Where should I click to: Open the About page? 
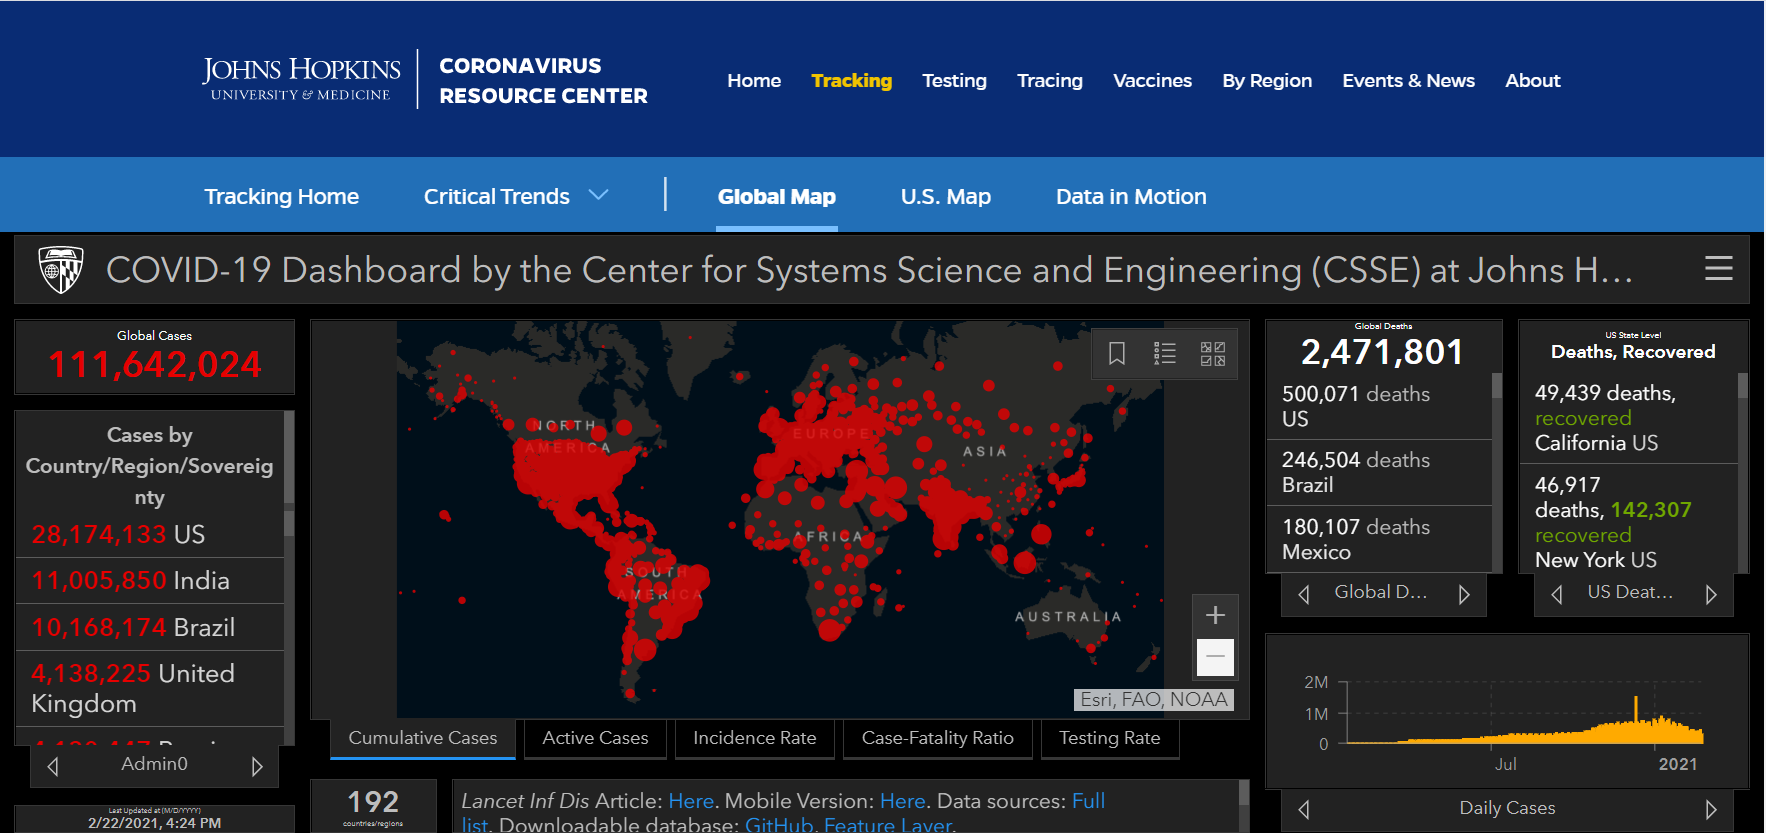click(x=1533, y=81)
